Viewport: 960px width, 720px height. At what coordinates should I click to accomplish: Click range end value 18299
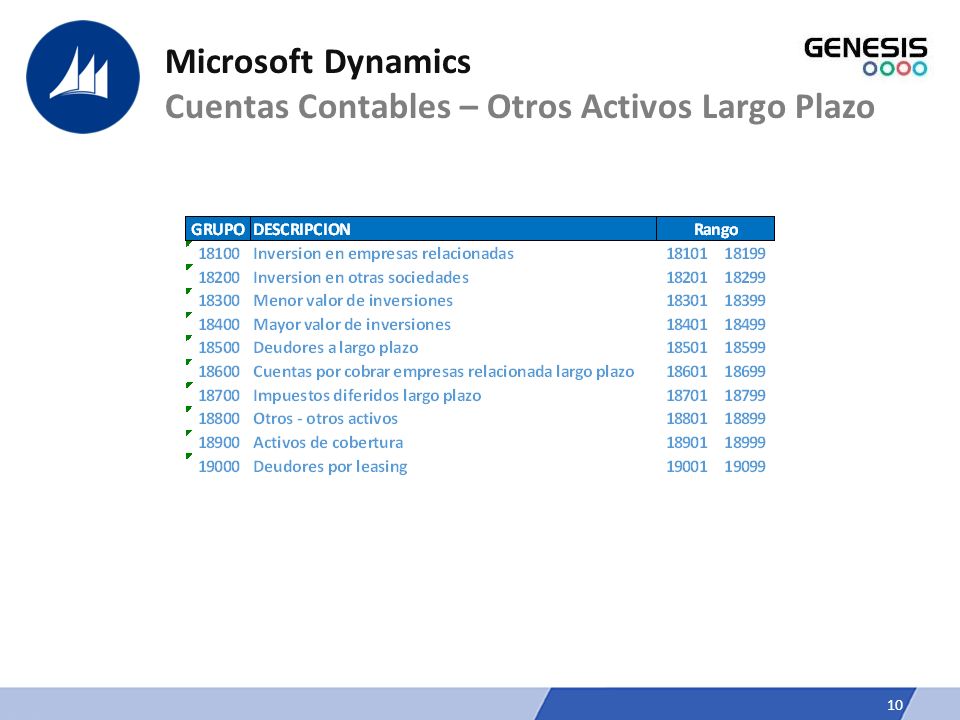744,277
